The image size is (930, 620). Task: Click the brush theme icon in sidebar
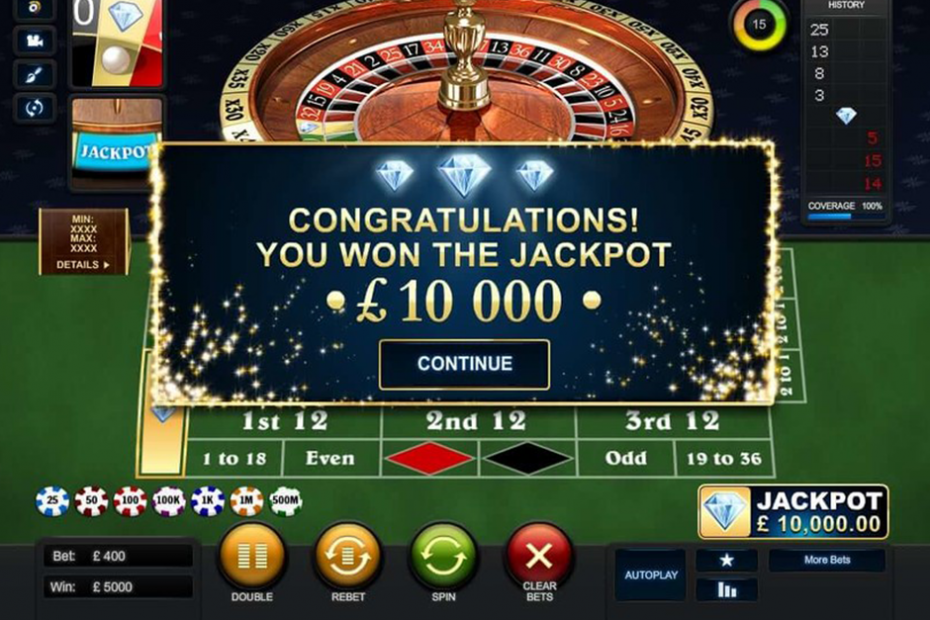pos(34,75)
